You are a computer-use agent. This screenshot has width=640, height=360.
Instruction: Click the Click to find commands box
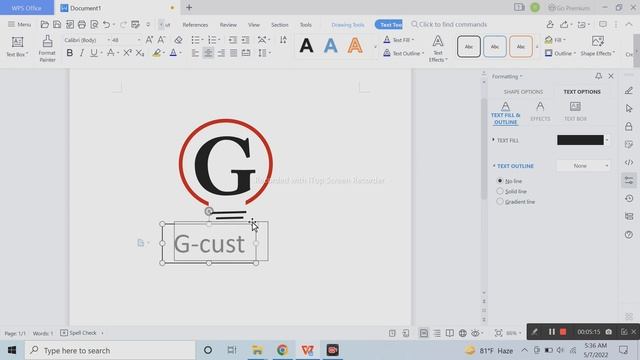(449, 24)
